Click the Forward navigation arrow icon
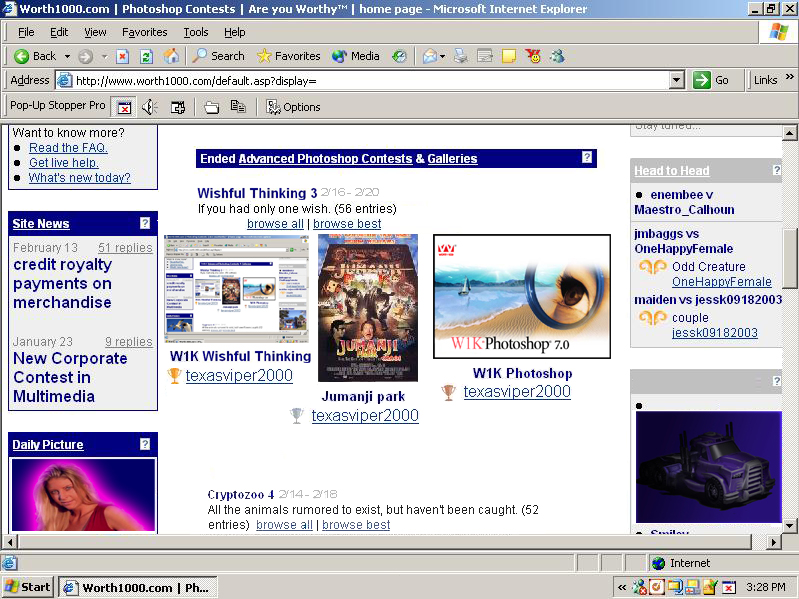 tap(85, 57)
